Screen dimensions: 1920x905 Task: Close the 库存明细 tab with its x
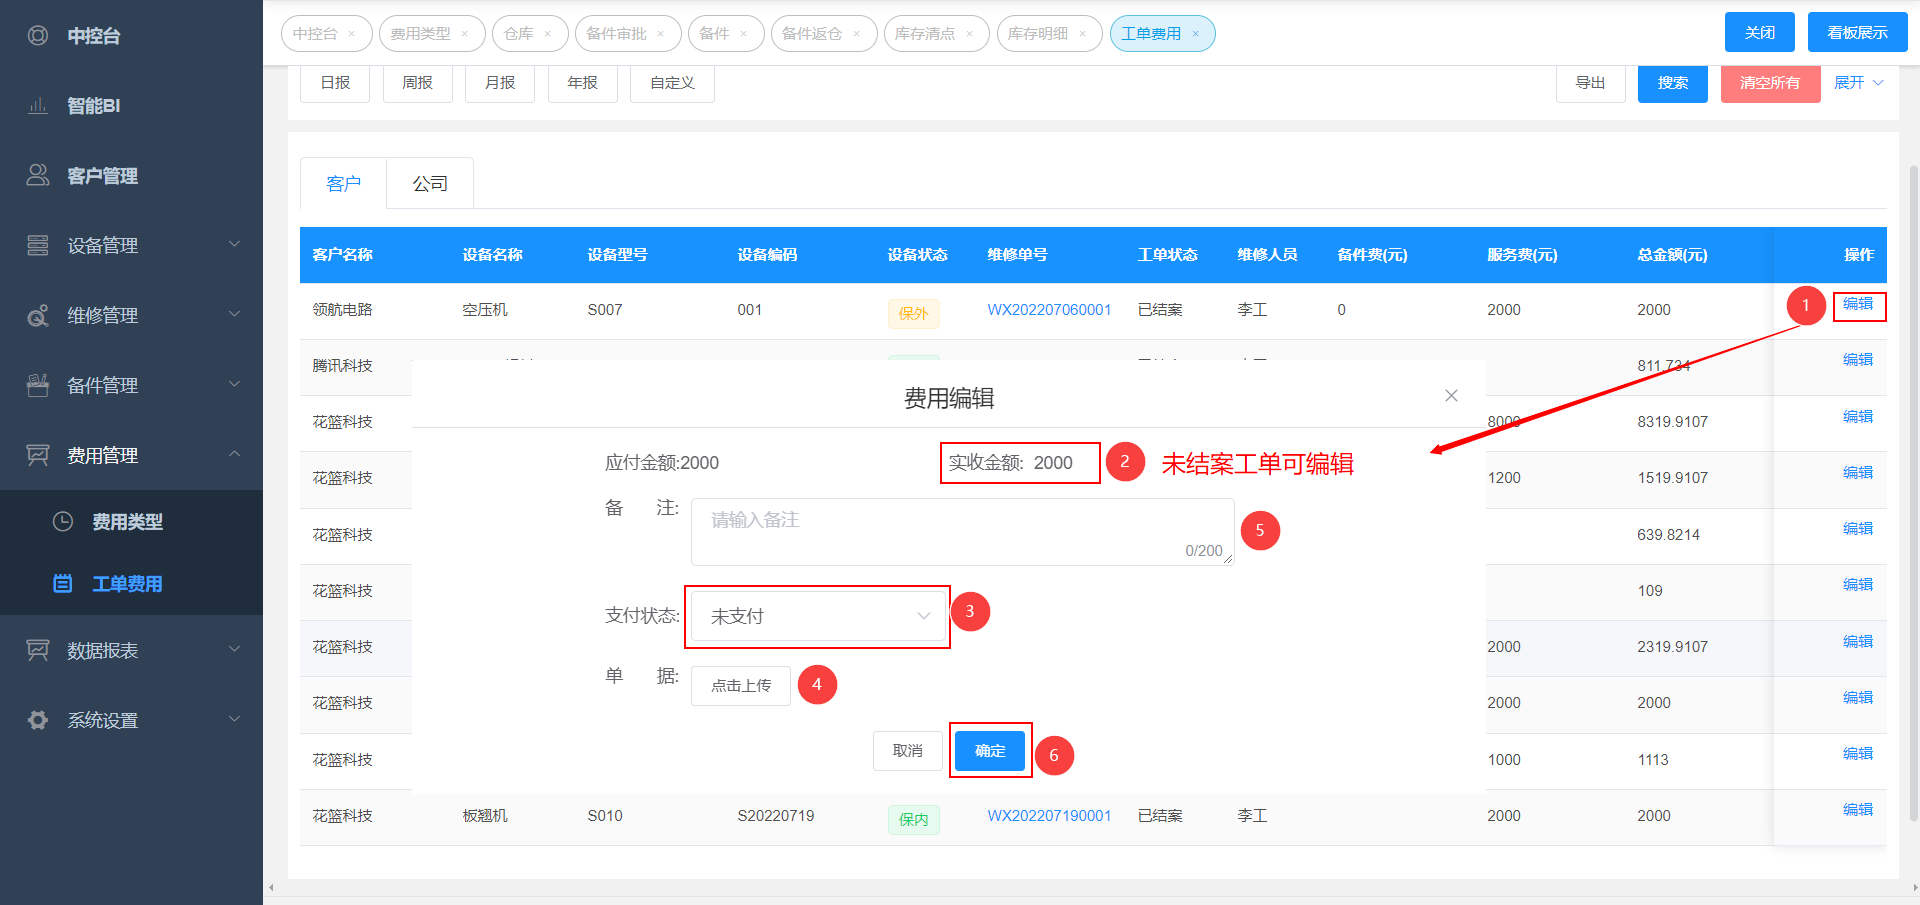click(x=1082, y=34)
